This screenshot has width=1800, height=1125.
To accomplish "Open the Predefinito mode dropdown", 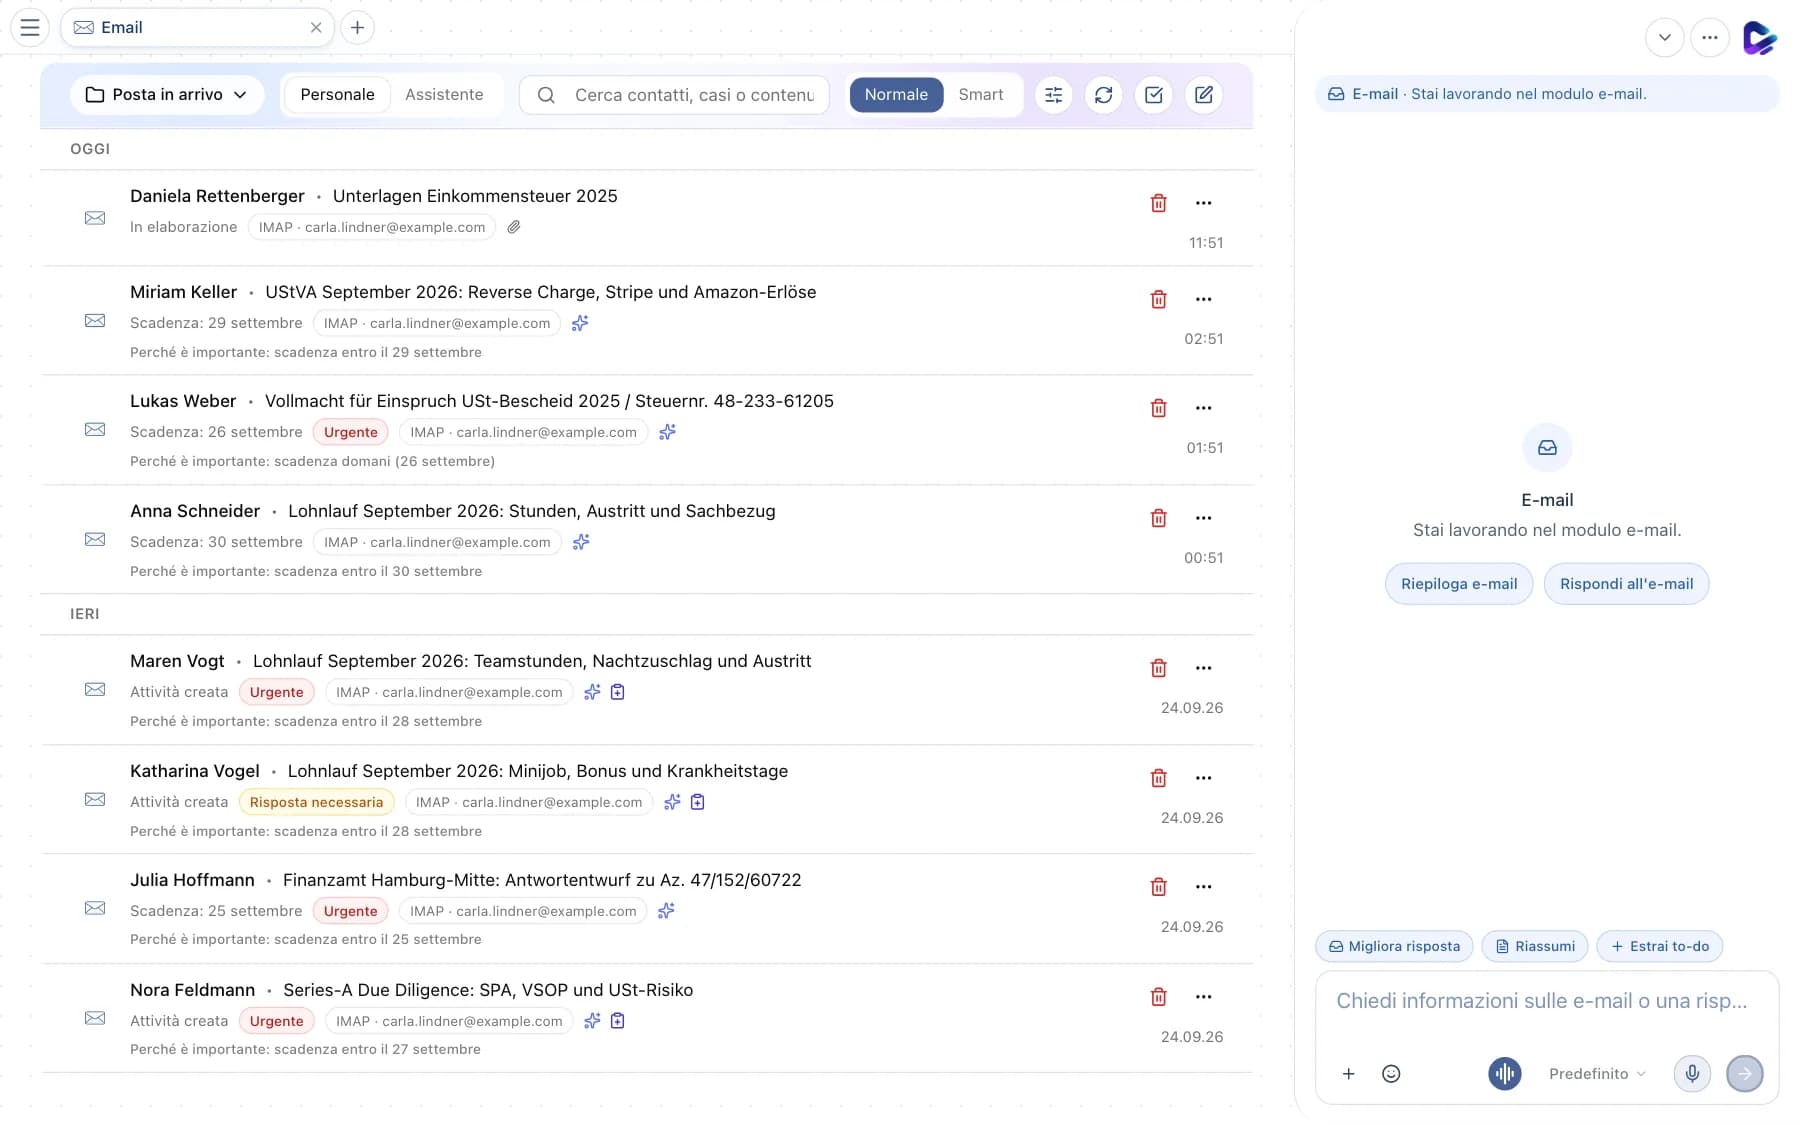I will (x=1597, y=1074).
